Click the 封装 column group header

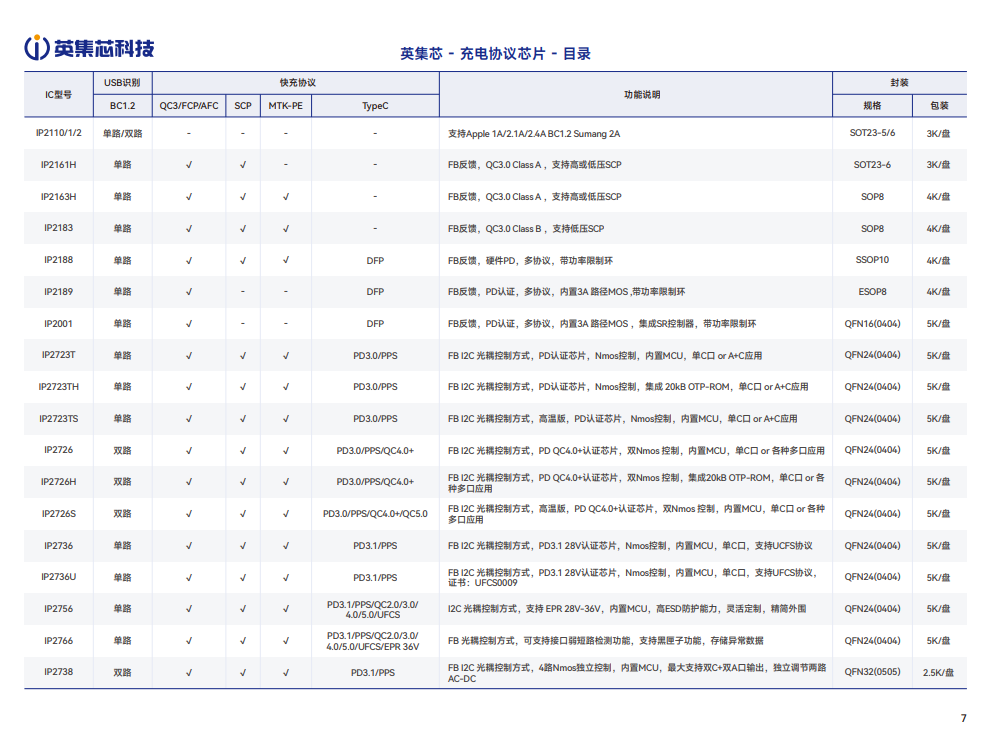coord(899,82)
